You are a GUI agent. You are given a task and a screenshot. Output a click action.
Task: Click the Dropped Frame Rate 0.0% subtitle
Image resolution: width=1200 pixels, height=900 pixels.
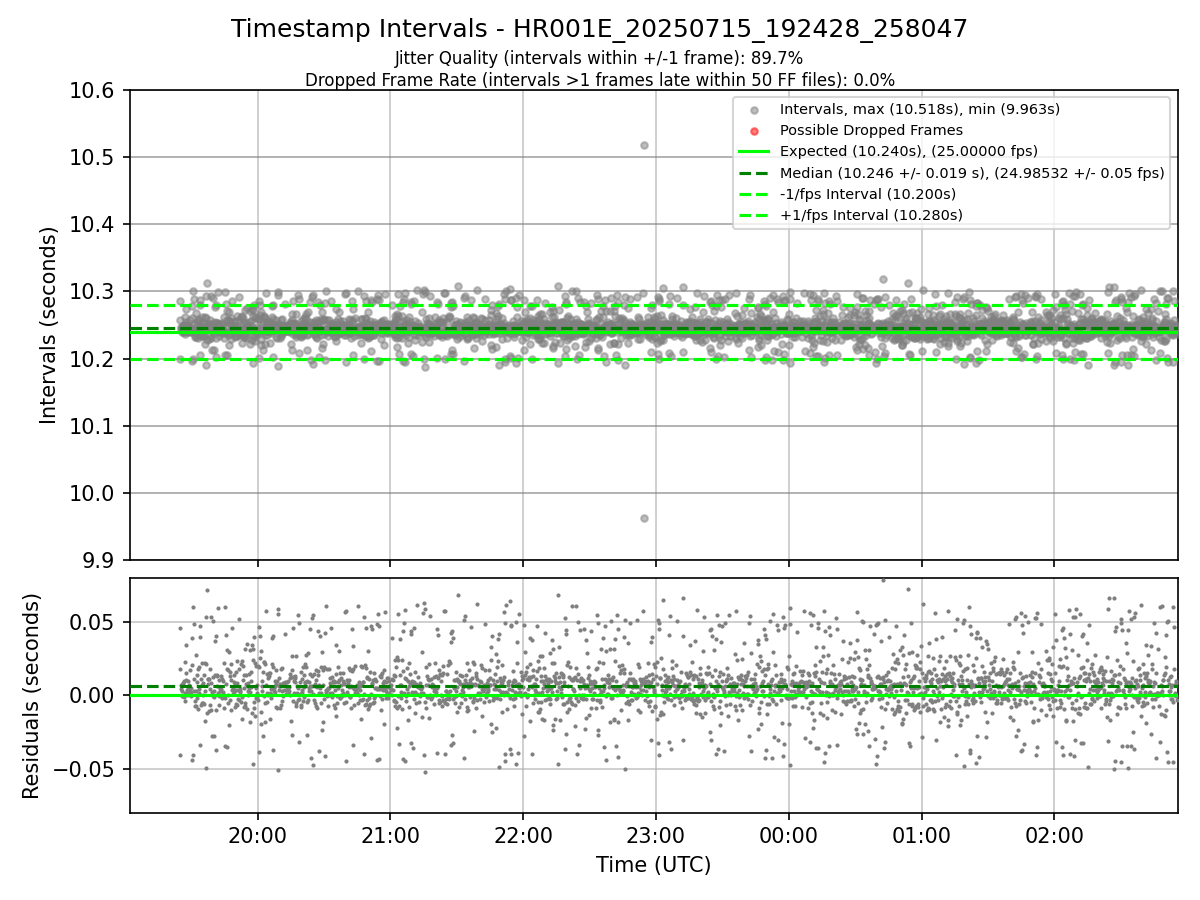[599, 80]
